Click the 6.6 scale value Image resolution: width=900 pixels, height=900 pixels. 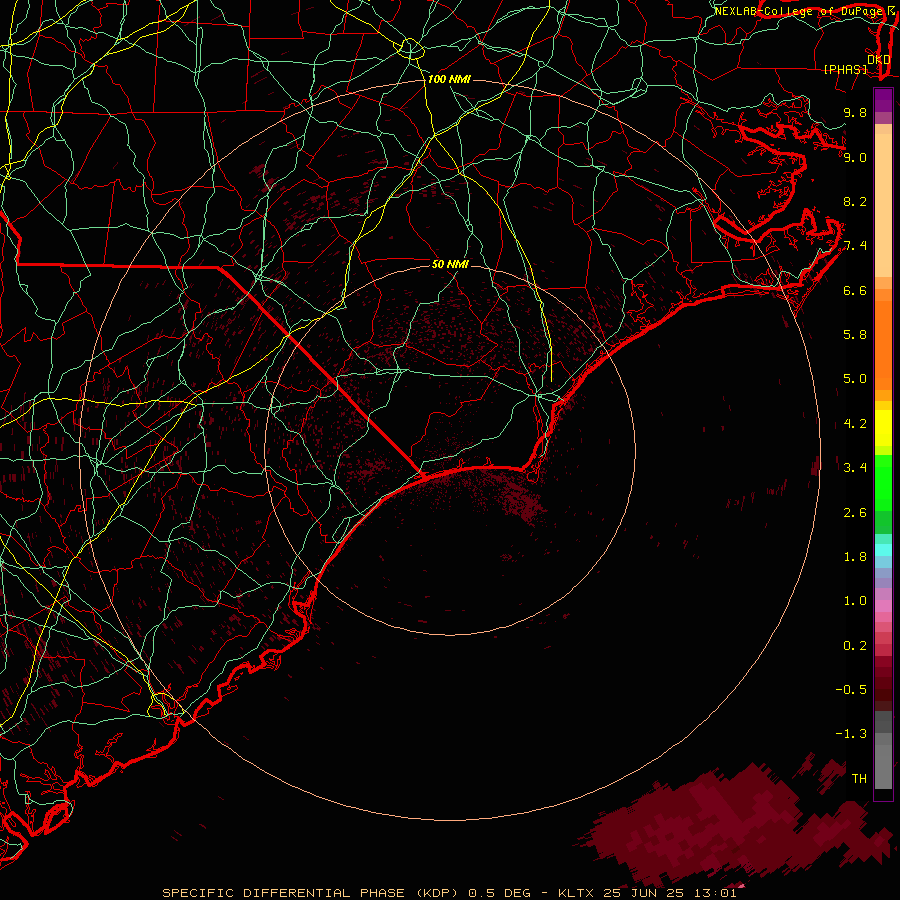[x=855, y=290]
